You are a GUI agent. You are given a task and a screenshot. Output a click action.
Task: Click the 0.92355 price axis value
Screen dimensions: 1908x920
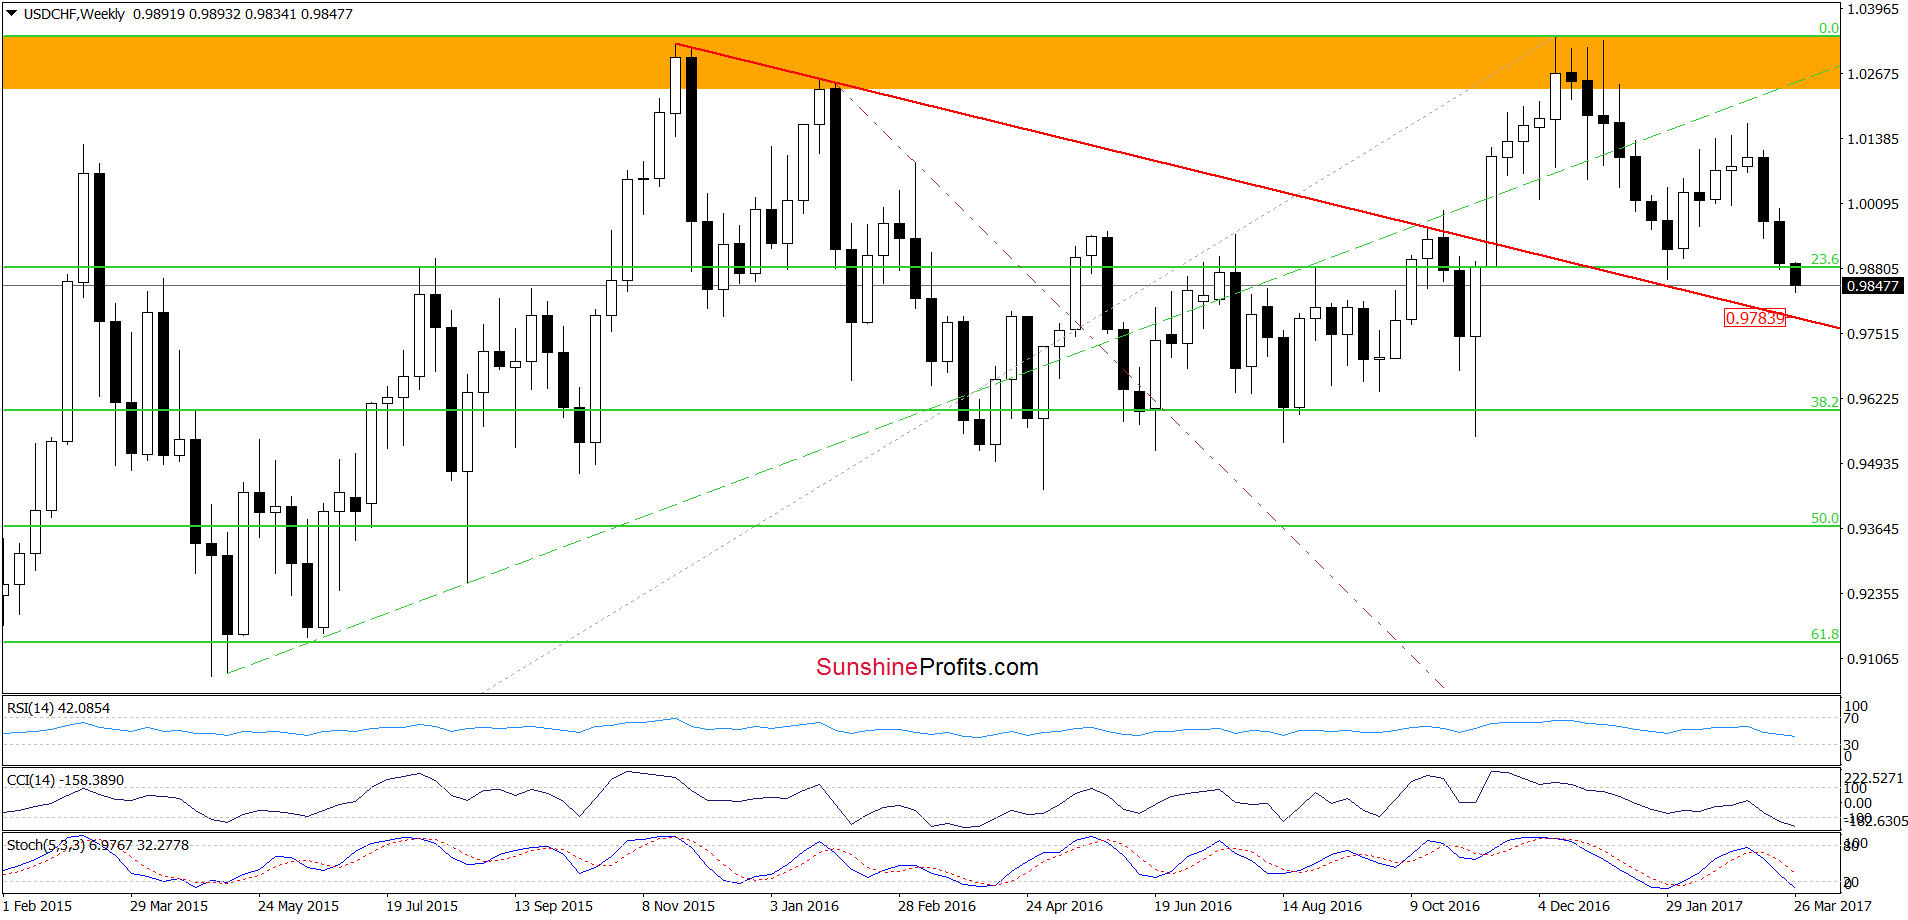coord(1873,594)
